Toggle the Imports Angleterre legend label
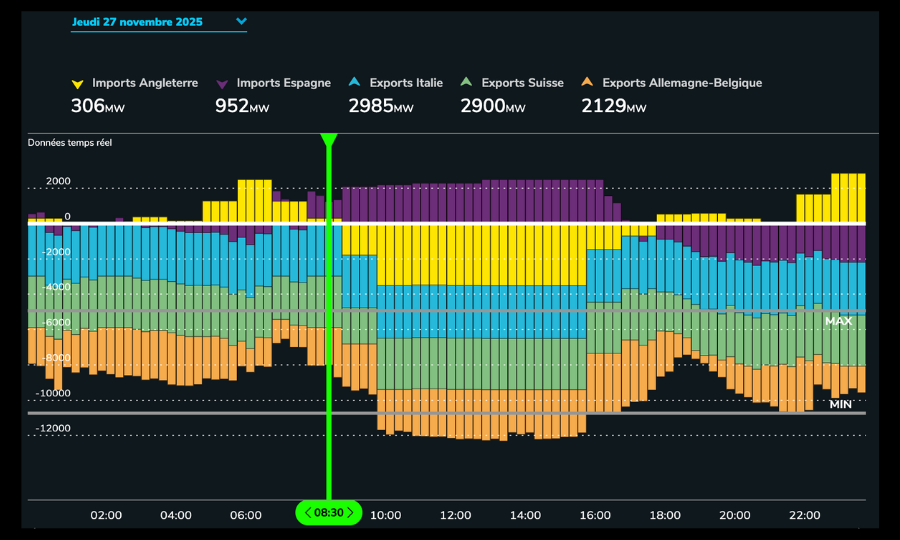900x540 pixels. tap(145, 83)
